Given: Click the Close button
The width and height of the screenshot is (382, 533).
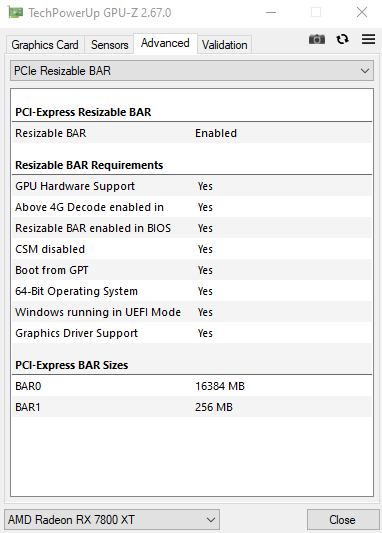Looking at the screenshot, I should 343,519.
